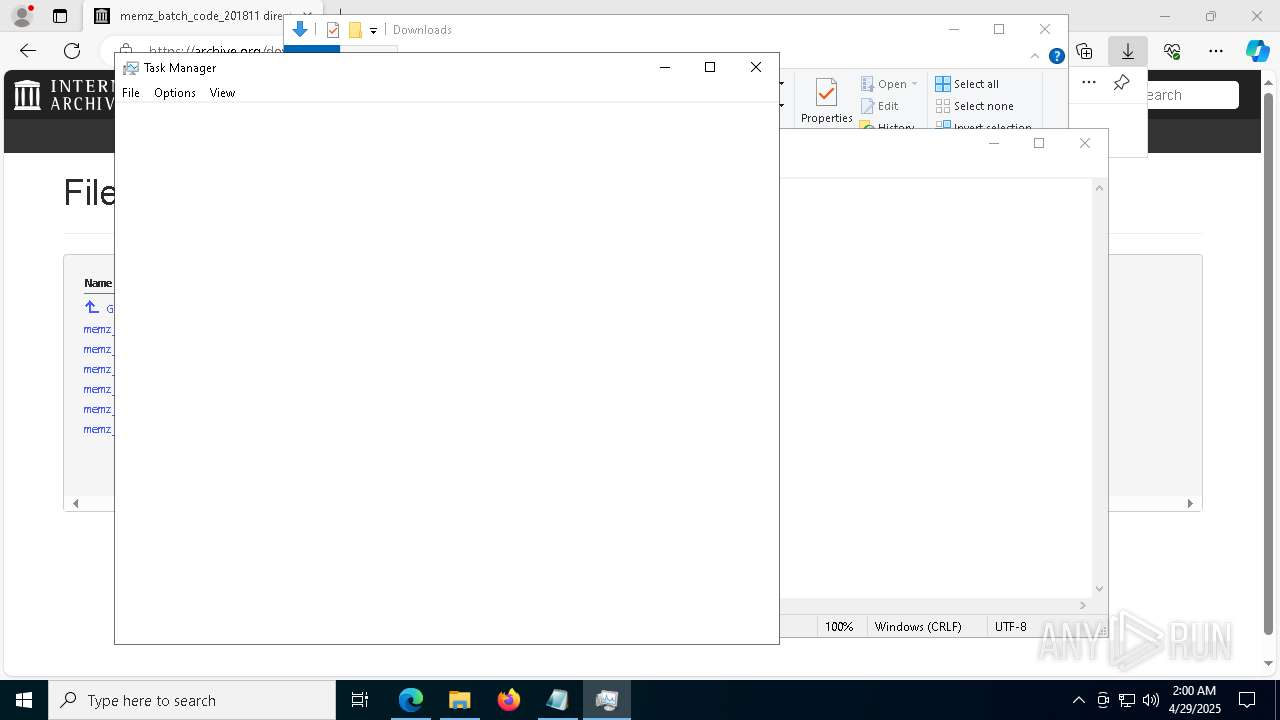Click the blue down-arrow icon in Downloads window

pos(299,30)
